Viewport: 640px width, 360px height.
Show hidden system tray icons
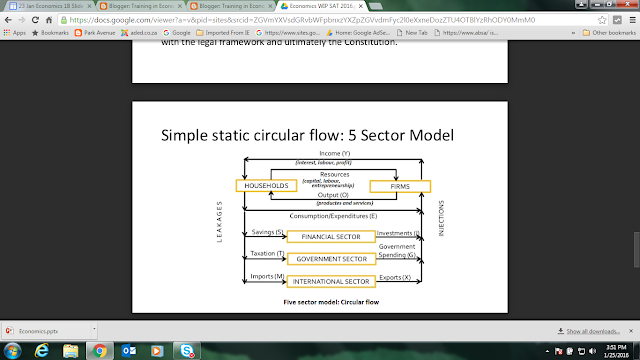coord(547,351)
